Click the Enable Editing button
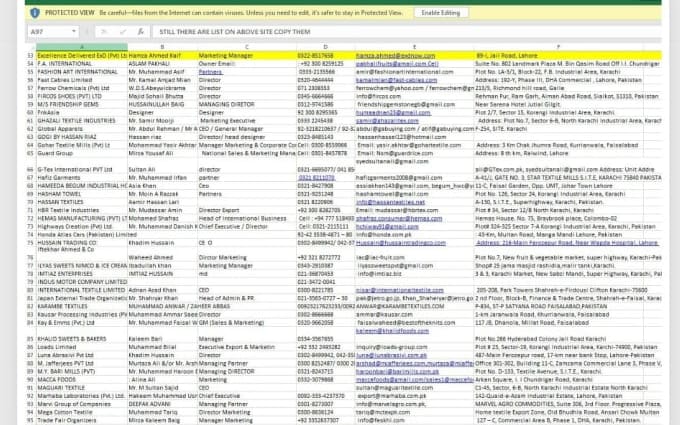 pyautogui.click(x=441, y=13)
